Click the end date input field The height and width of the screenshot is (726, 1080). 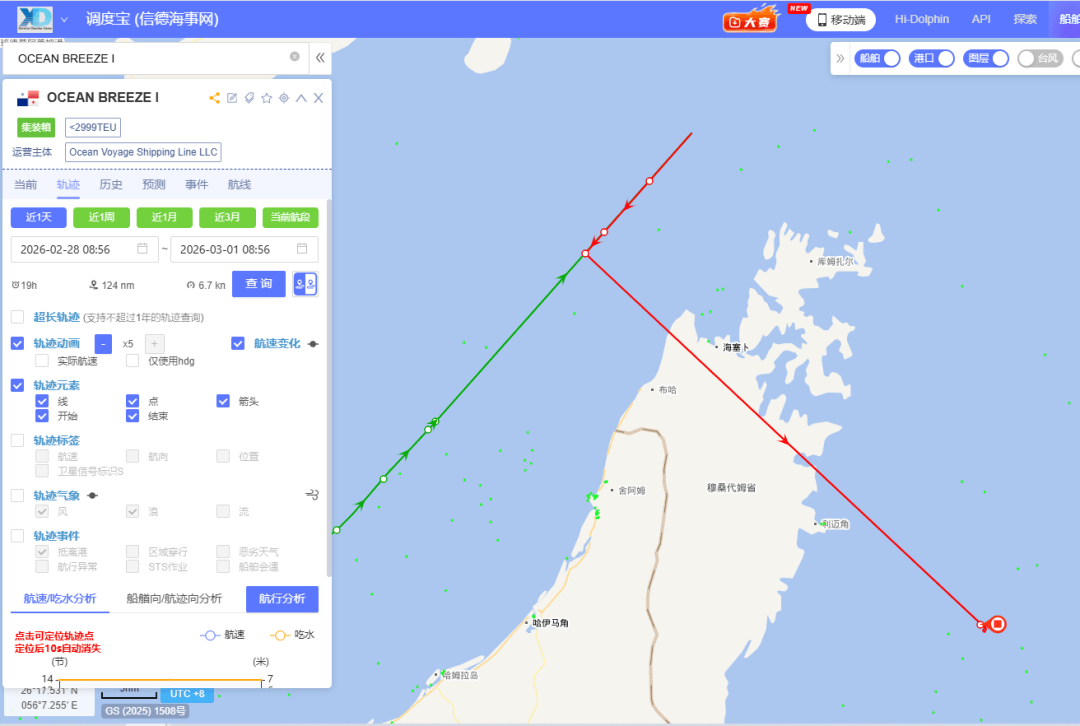[x=235, y=249]
